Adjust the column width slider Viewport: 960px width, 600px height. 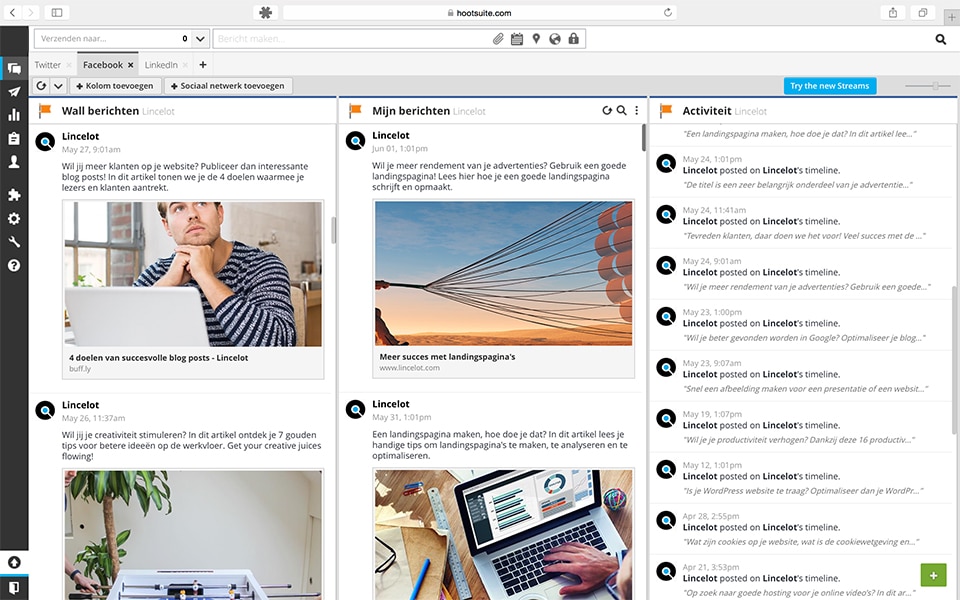tap(936, 86)
